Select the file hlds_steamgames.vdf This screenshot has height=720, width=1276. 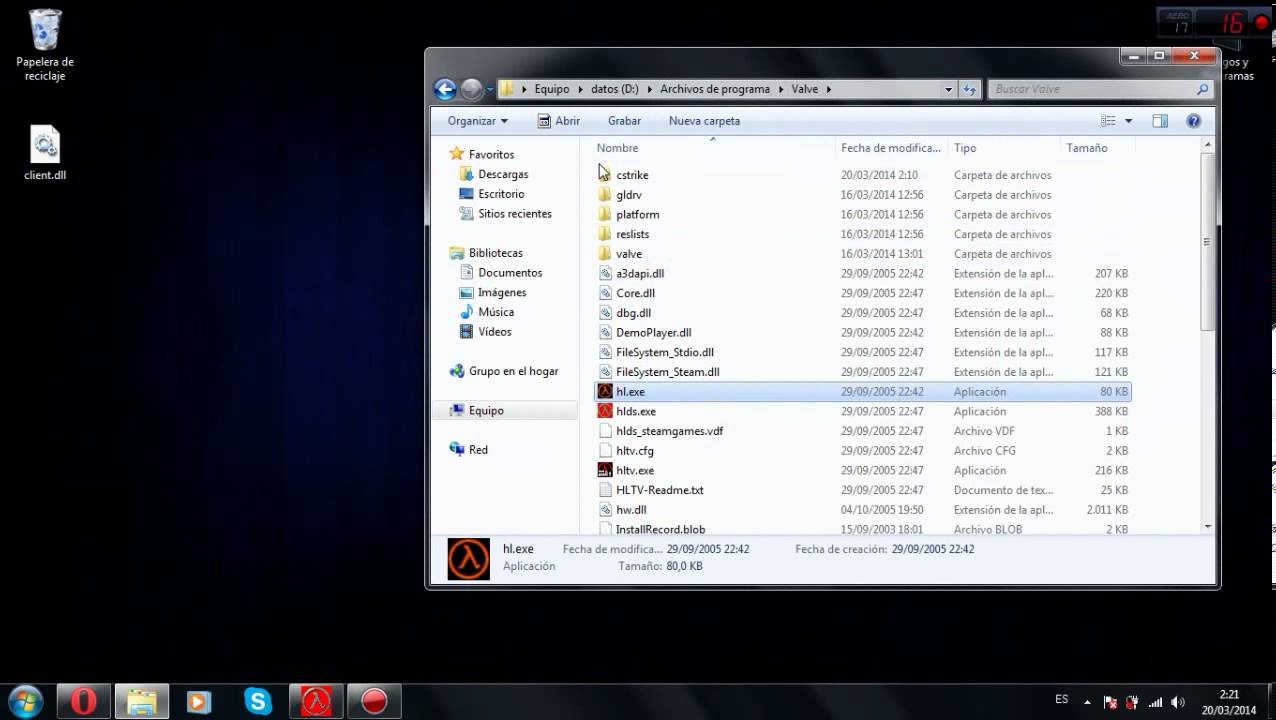point(669,431)
